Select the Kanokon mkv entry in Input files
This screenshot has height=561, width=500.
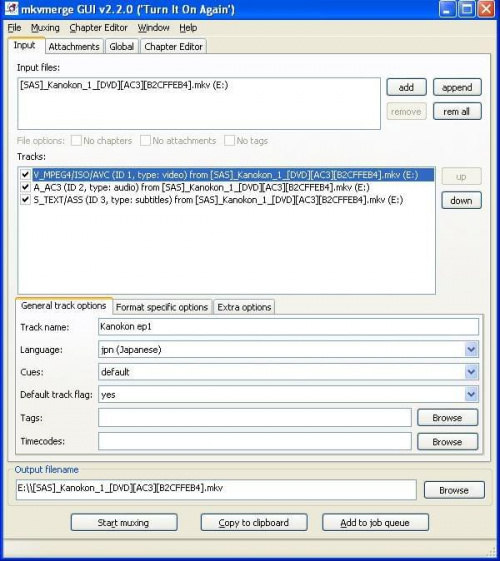click(x=124, y=85)
